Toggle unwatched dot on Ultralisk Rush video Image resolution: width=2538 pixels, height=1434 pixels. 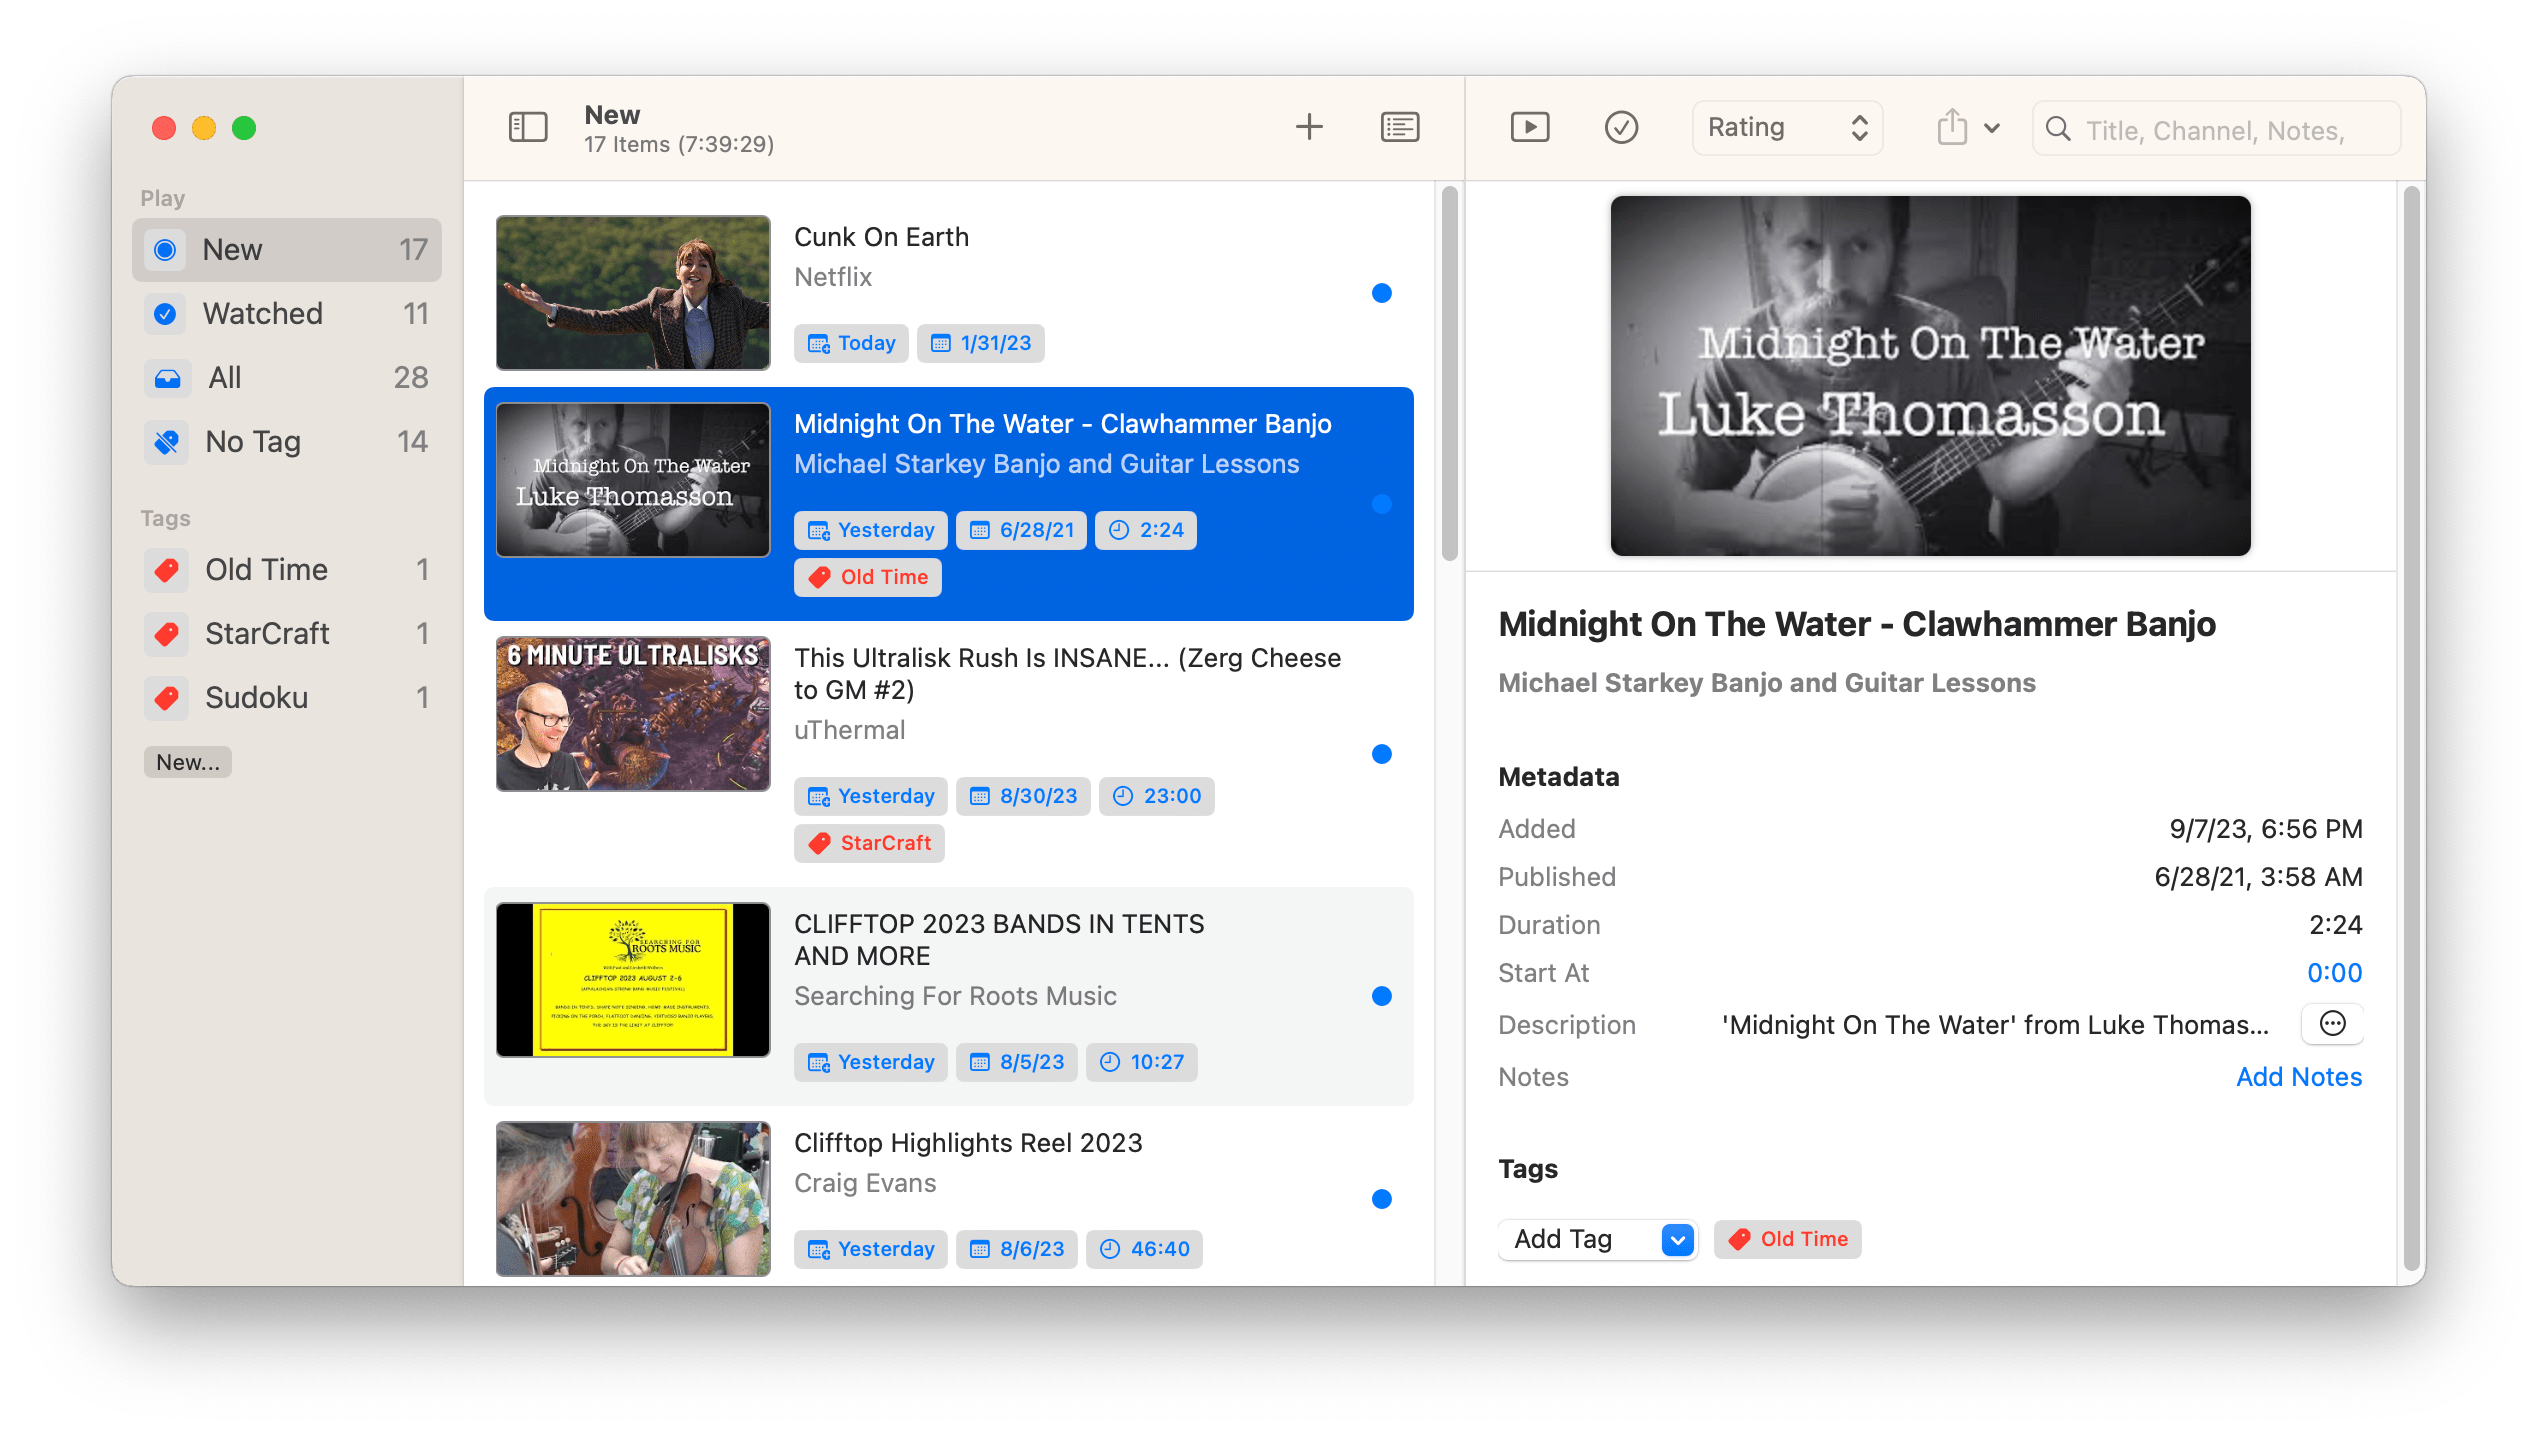tap(1381, 754)
